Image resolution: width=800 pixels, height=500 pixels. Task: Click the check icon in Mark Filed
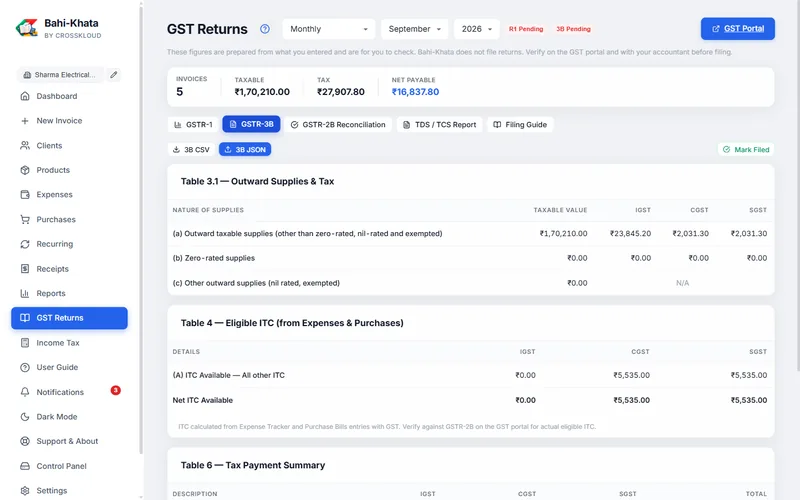pos(727,149)
